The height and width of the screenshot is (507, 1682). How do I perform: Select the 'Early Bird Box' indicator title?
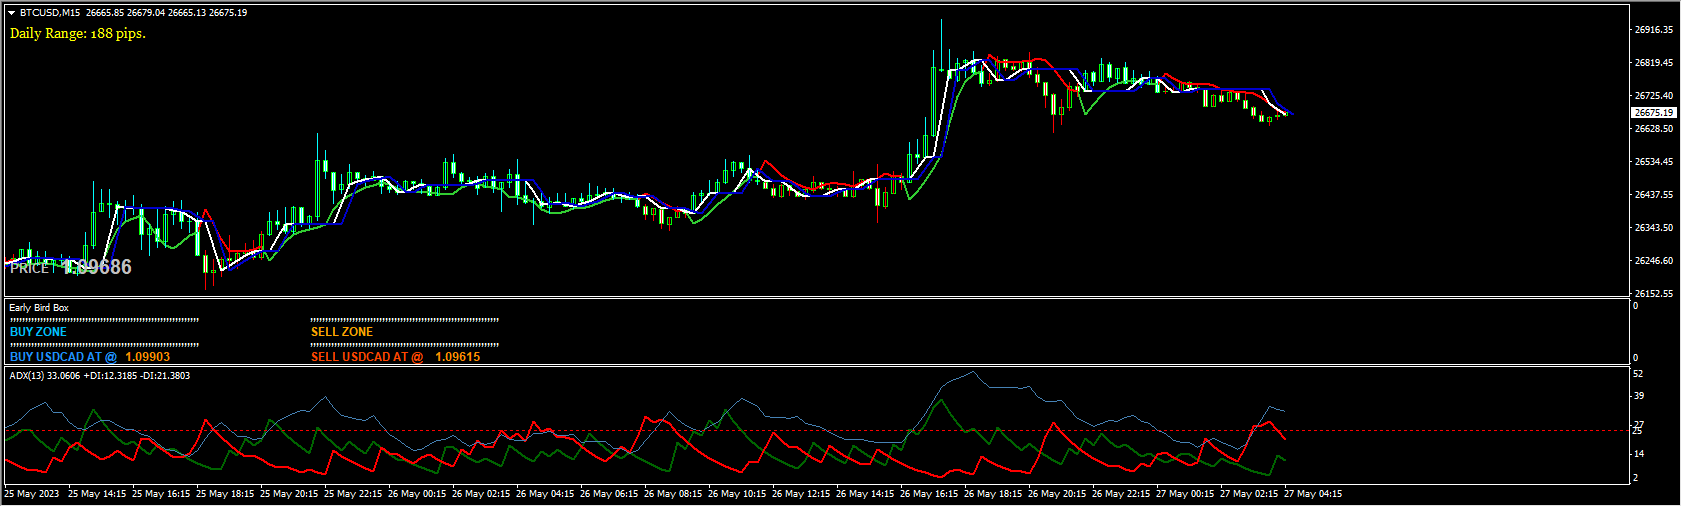coord(39,308)
